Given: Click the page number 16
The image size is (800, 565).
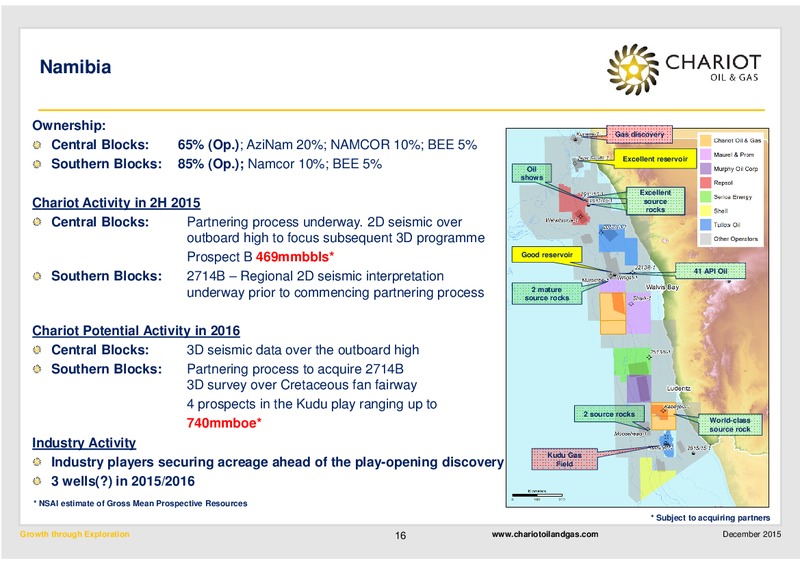Looking at the screenshot, I should [401, 535].
